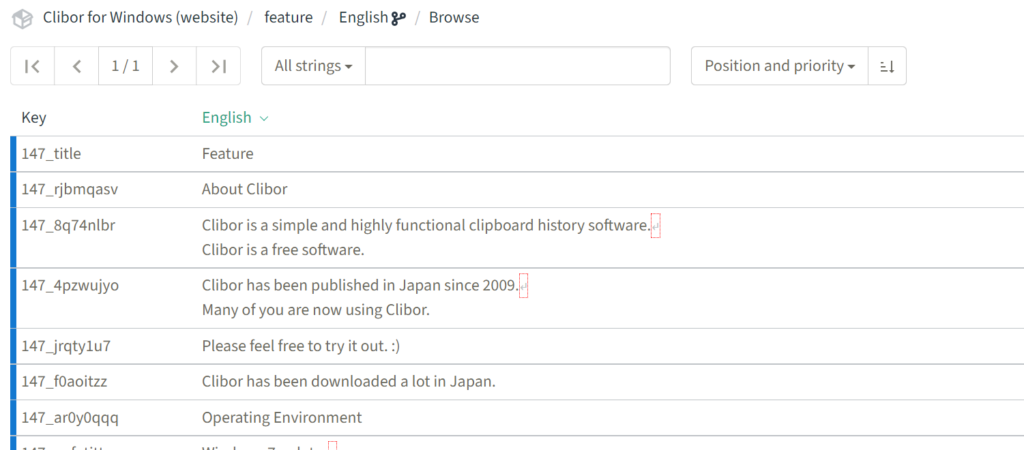Open the All strings filter dropdown
The height and width of the screenshot is (450, 1024).
click(313, 66)
